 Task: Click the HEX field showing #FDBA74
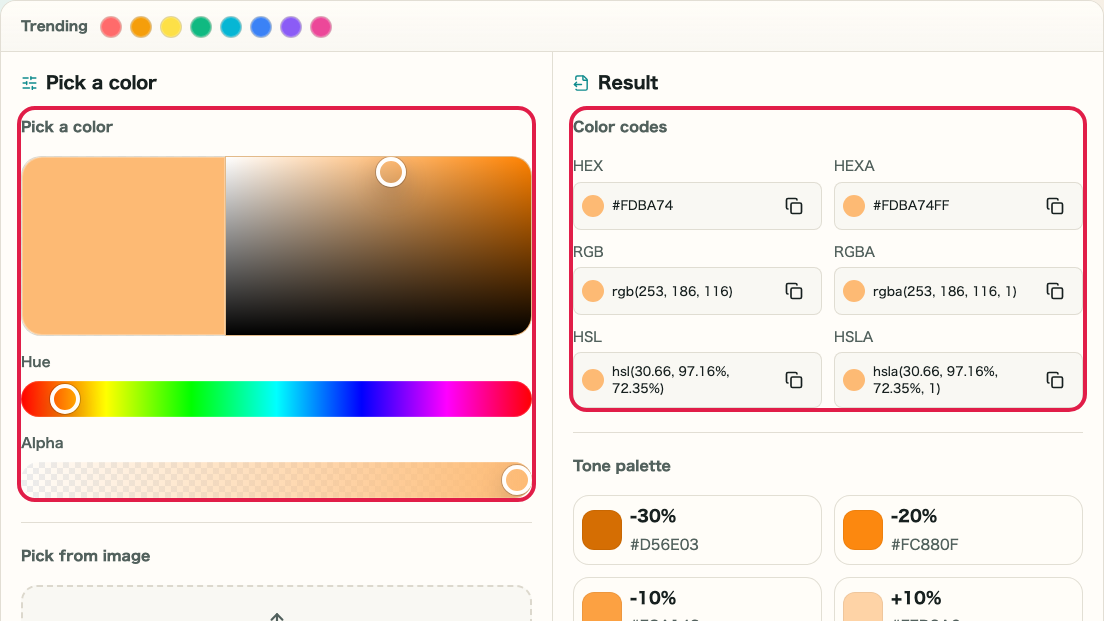point(697,206)
